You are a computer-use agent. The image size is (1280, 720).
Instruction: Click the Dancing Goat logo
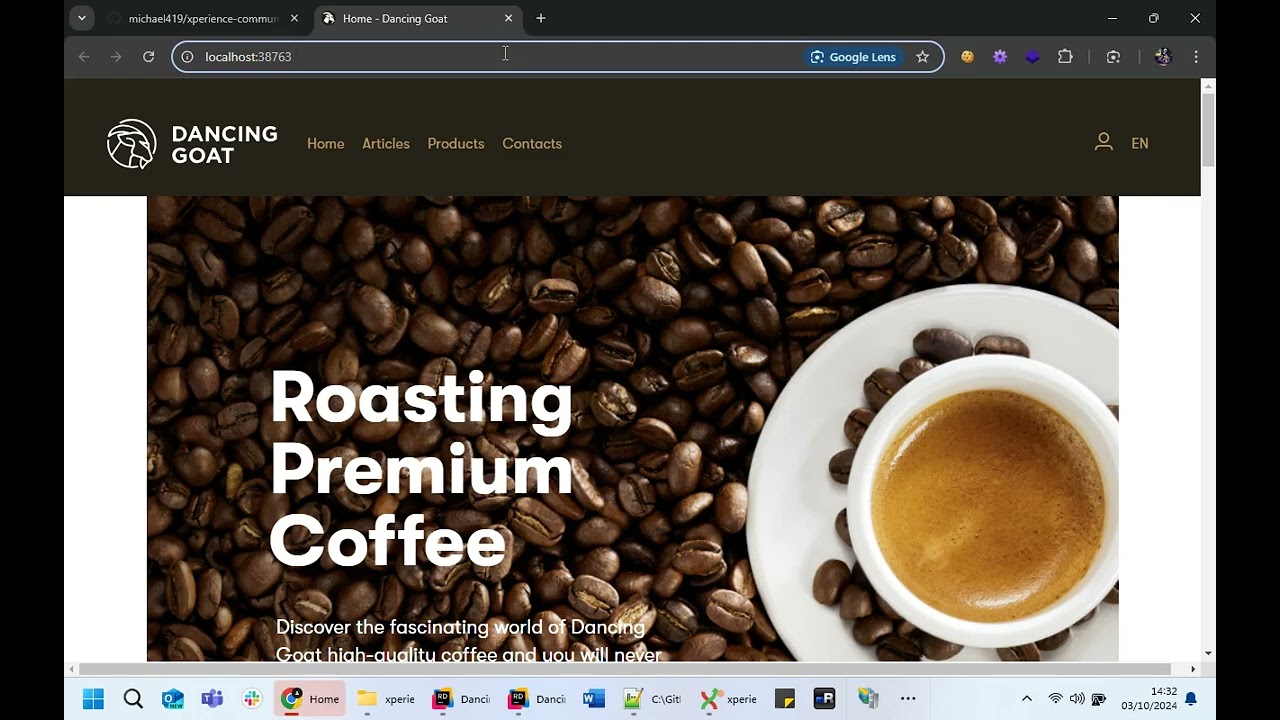pos(192,144)
